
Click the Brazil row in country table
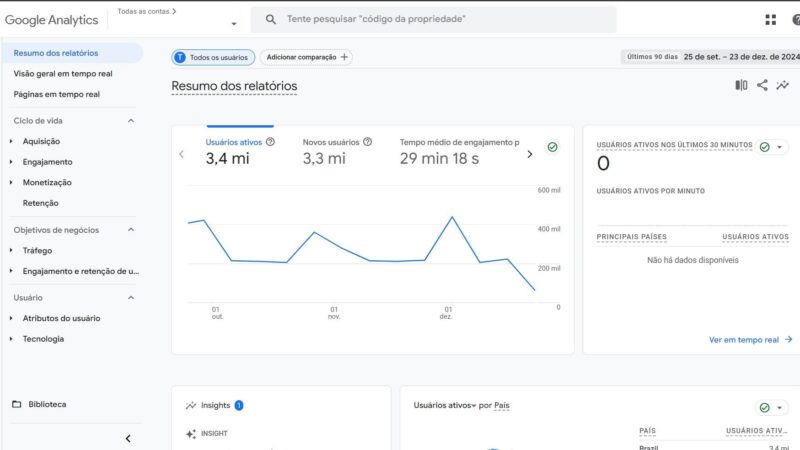[x=713, y=447]
